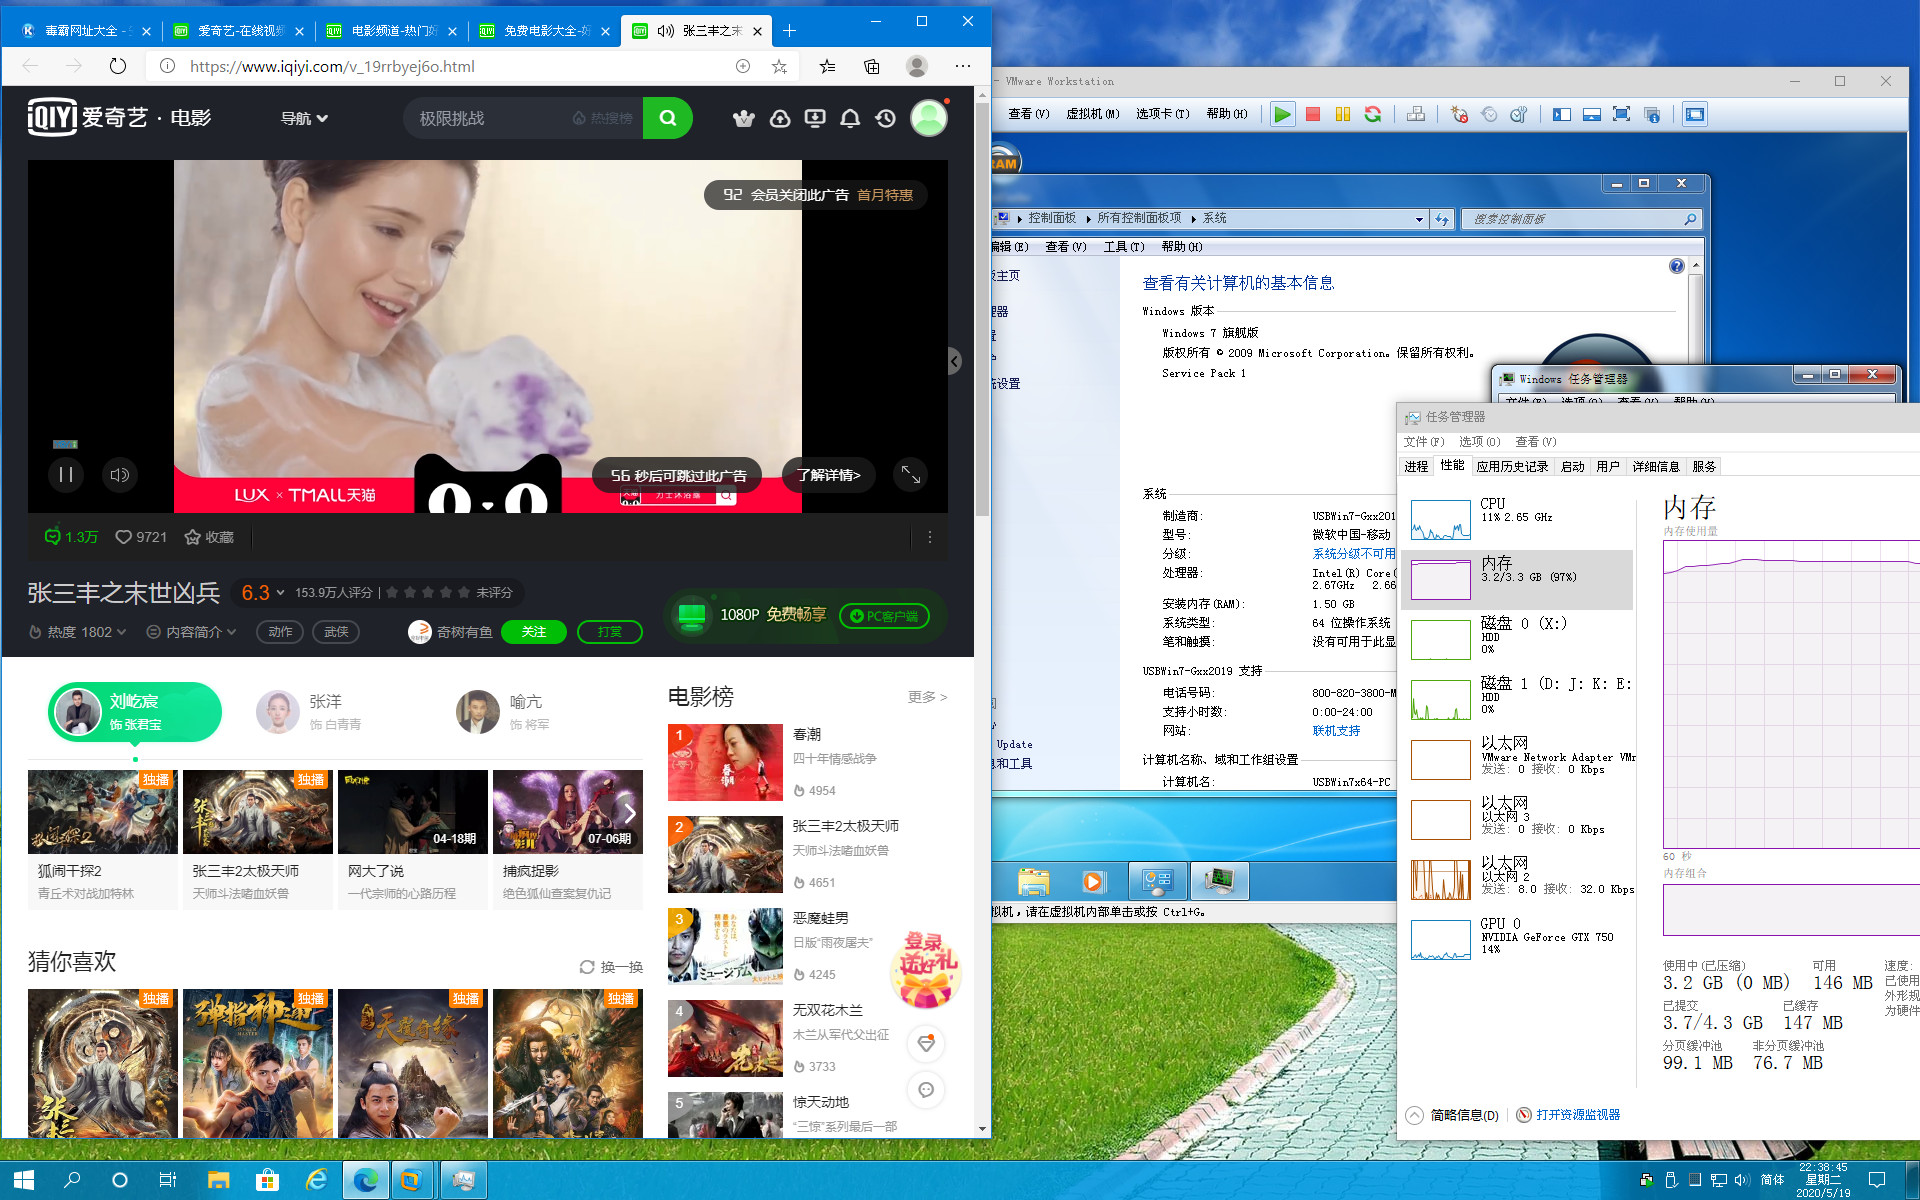Click 了解详情 on the ad
This screenshot has width=1920, height=1200.
[829, 475]
